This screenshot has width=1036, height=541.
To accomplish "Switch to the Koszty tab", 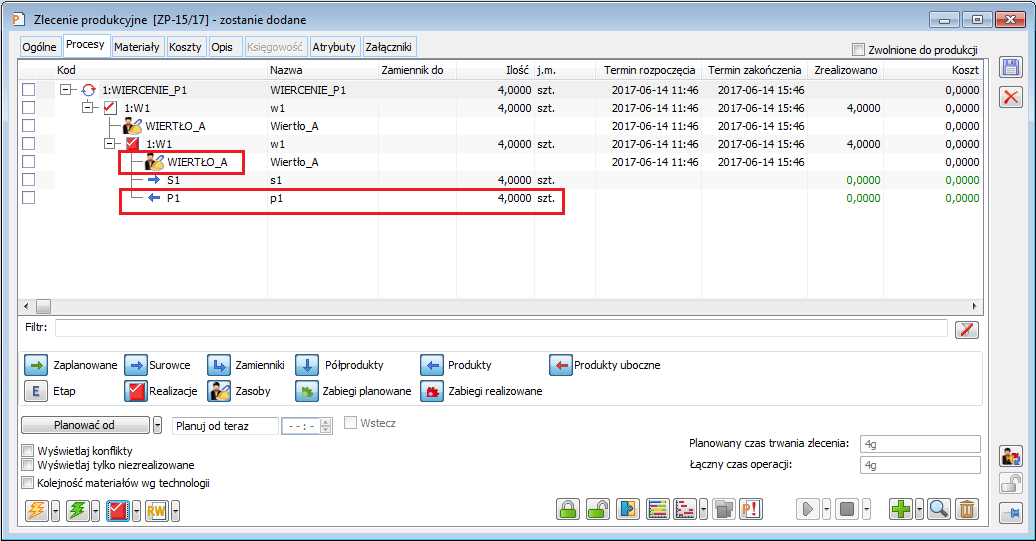I will tap(185, 47).
